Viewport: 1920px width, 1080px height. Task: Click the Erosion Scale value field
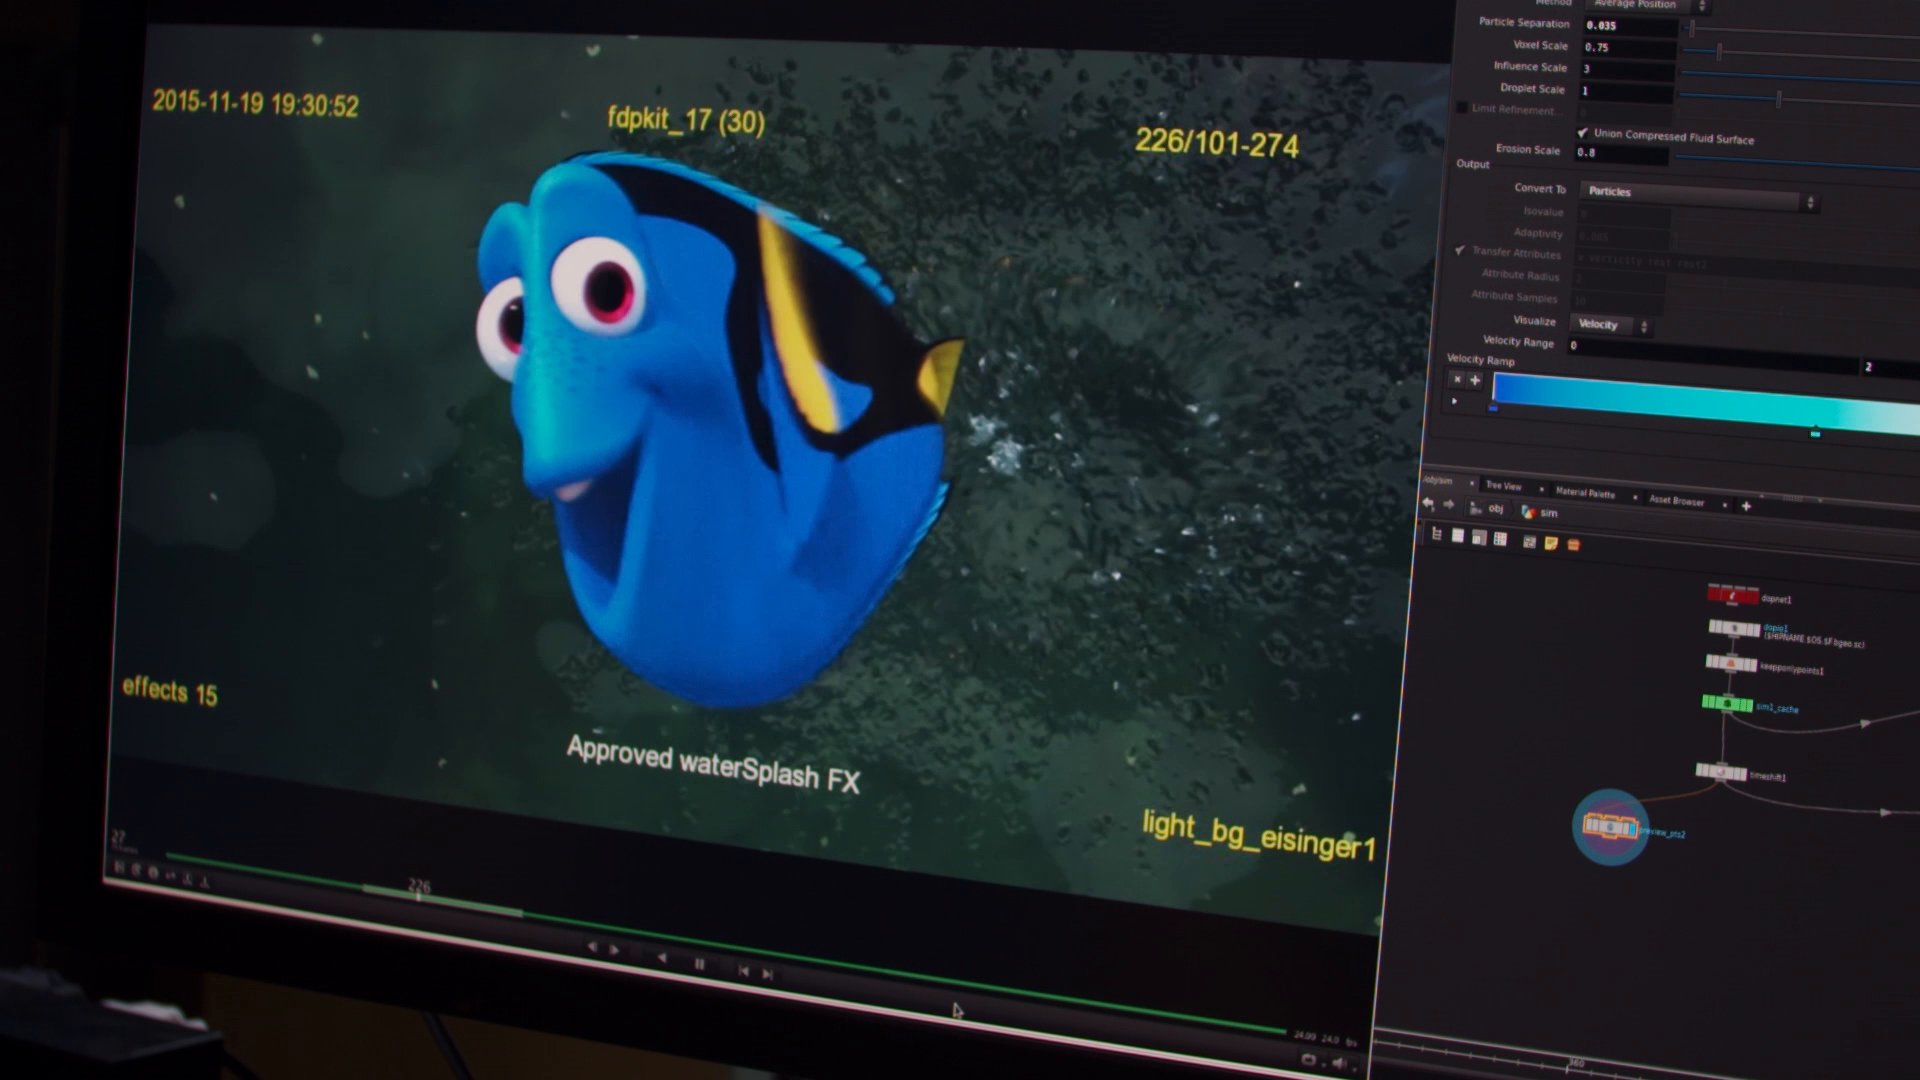point(1620,153)
